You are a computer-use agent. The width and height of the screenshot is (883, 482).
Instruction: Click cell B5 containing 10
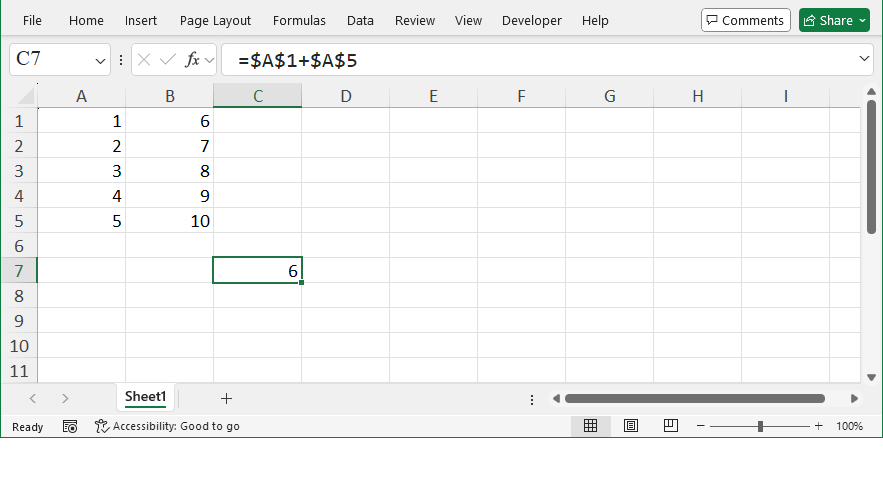(170, 221)
